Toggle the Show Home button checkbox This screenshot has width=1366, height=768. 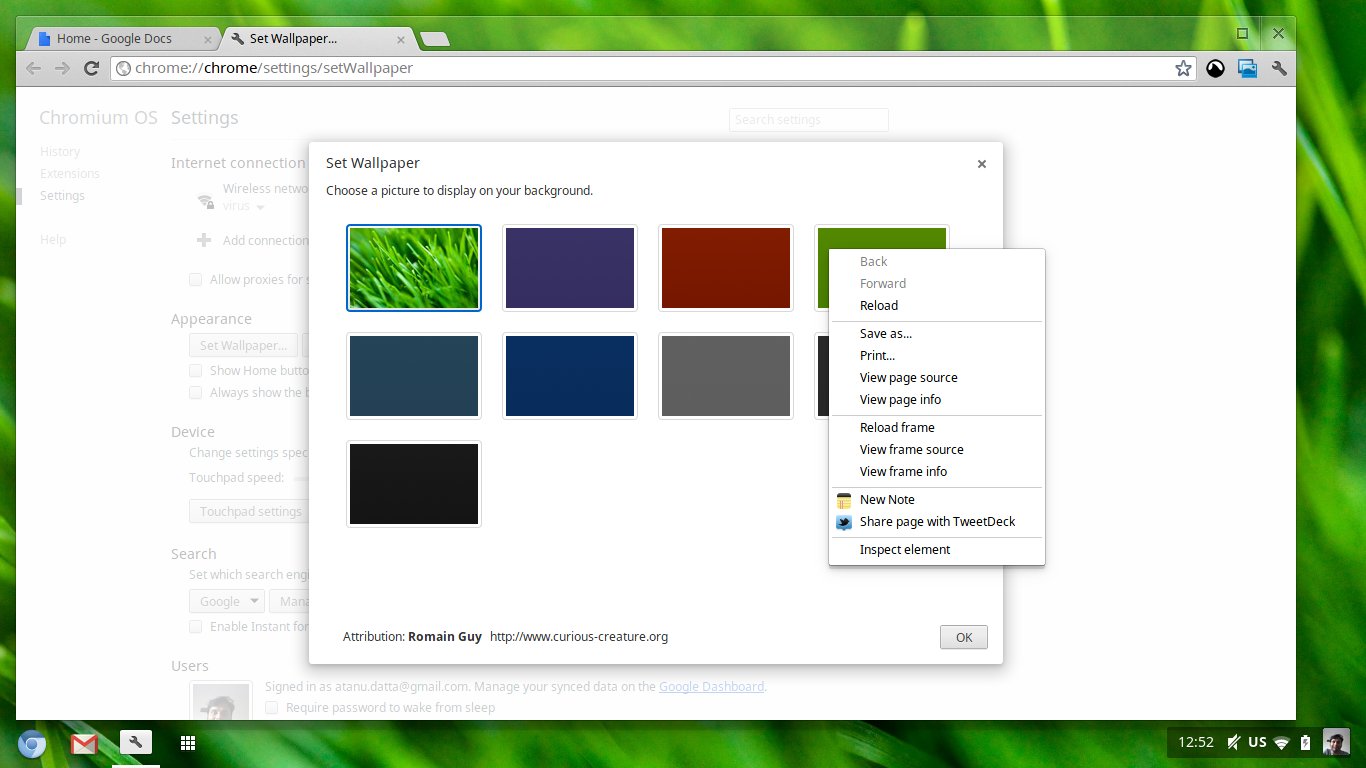[x=196, y=371]
